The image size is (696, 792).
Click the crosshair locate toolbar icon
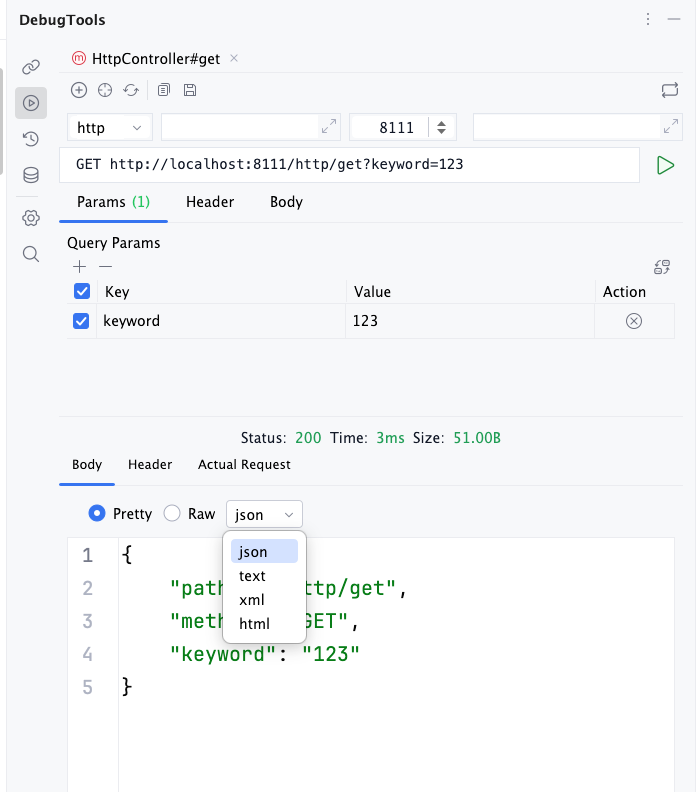click(105, 90)
